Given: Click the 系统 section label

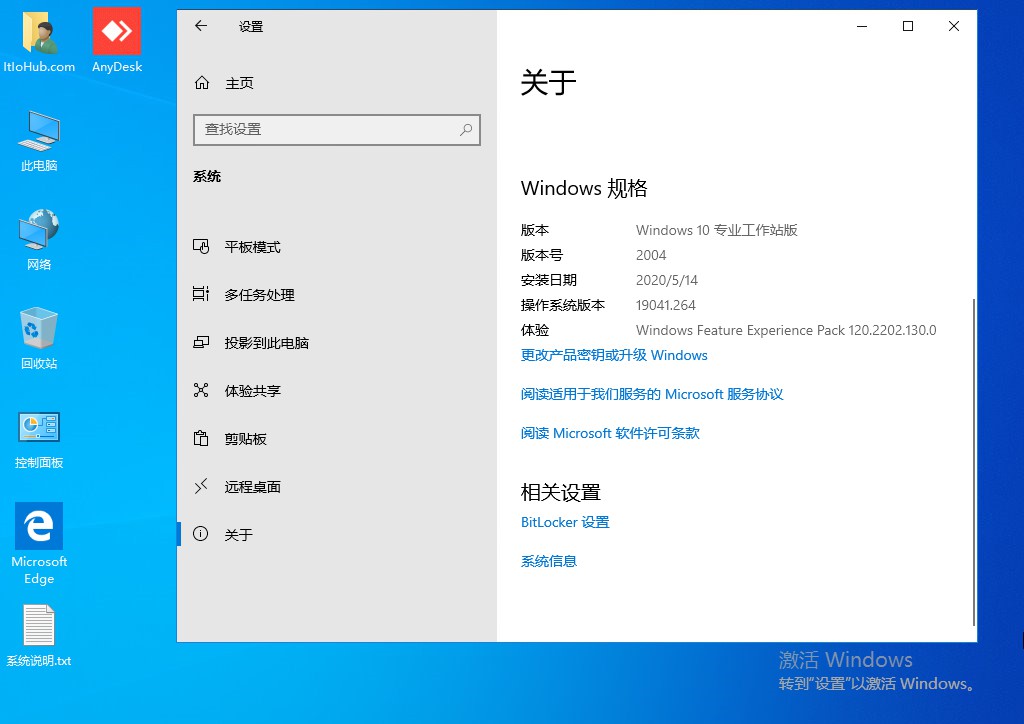Looking at the screenshot, I should [207, 176].
